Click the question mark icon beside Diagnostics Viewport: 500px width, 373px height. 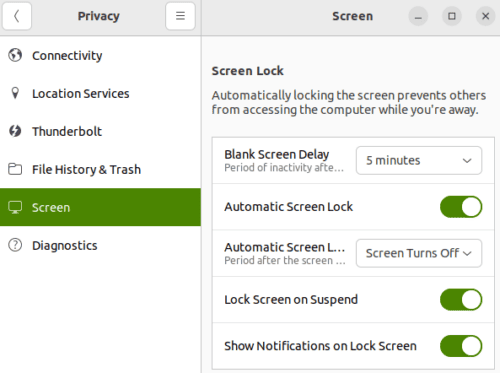[x=15, y=245]
